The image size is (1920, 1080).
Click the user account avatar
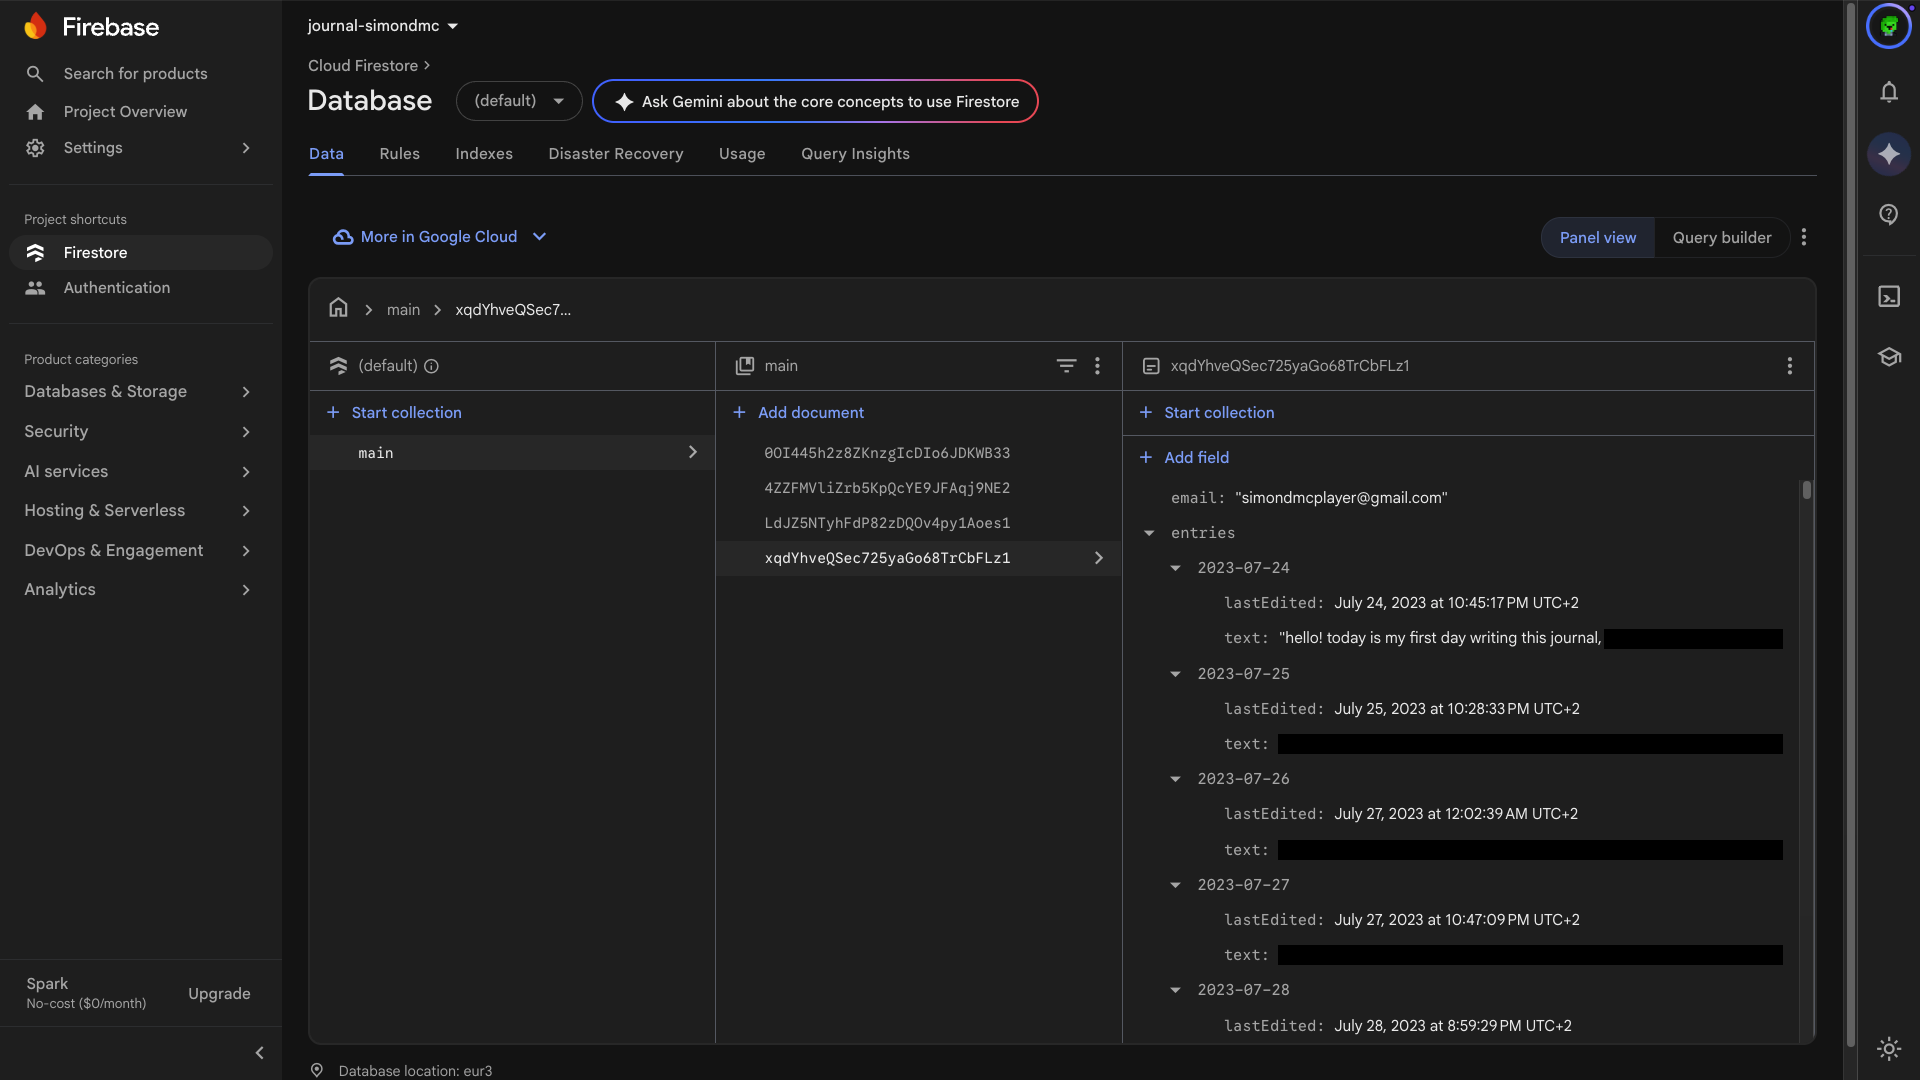(x=1888, y=26)
